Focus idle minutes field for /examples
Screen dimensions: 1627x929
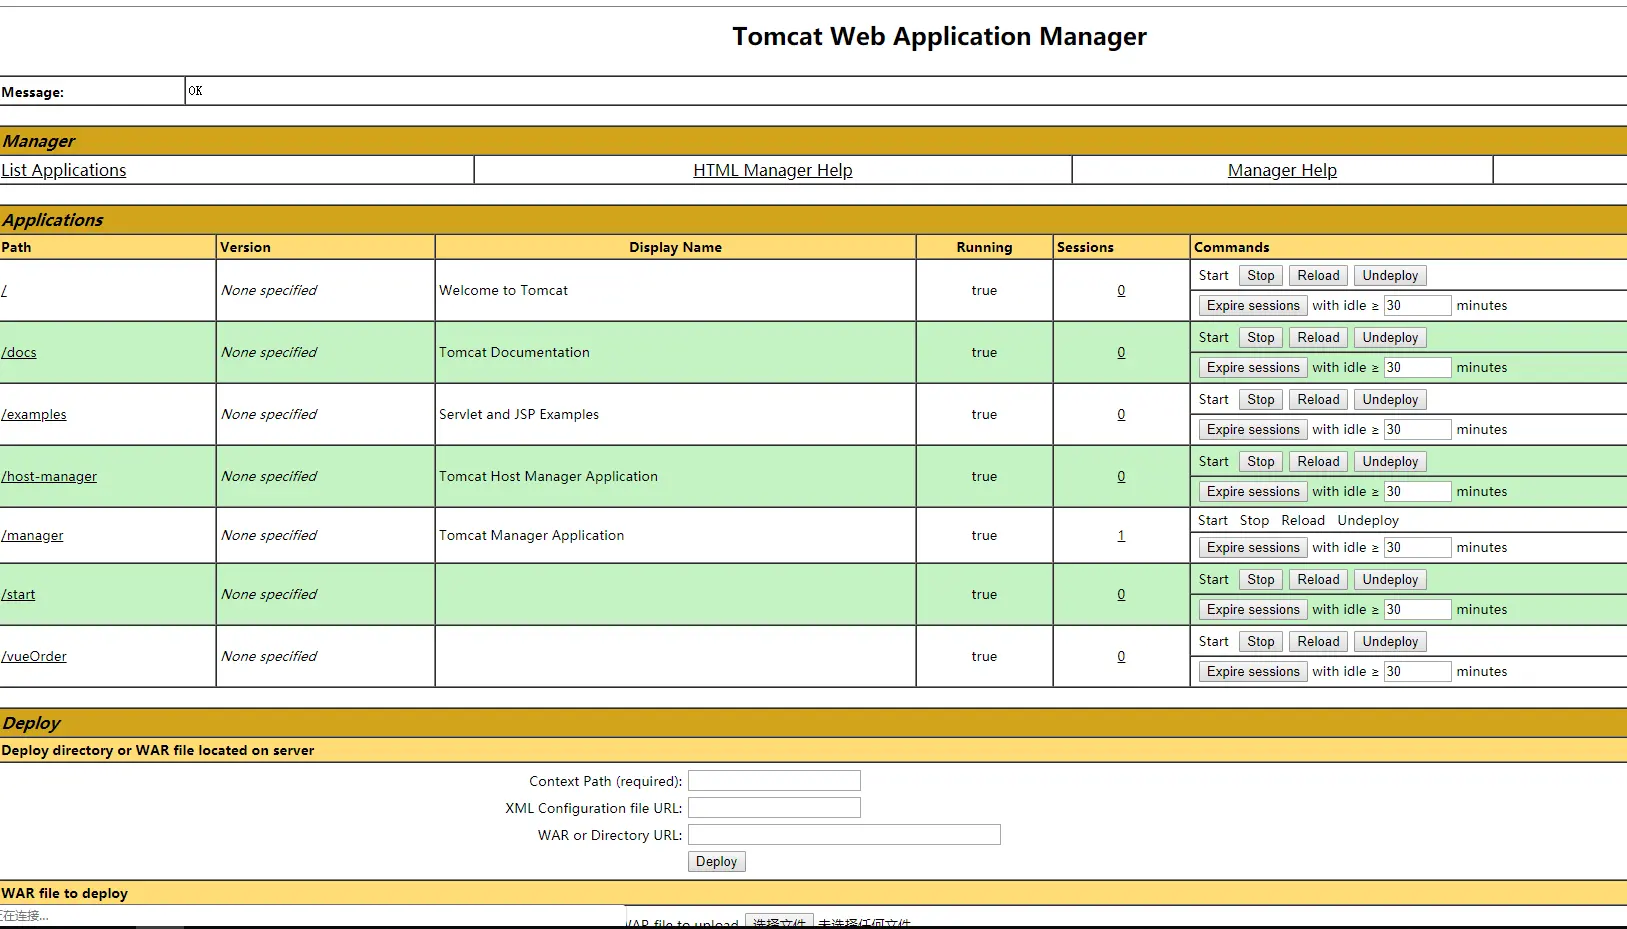click(1417, 430)
